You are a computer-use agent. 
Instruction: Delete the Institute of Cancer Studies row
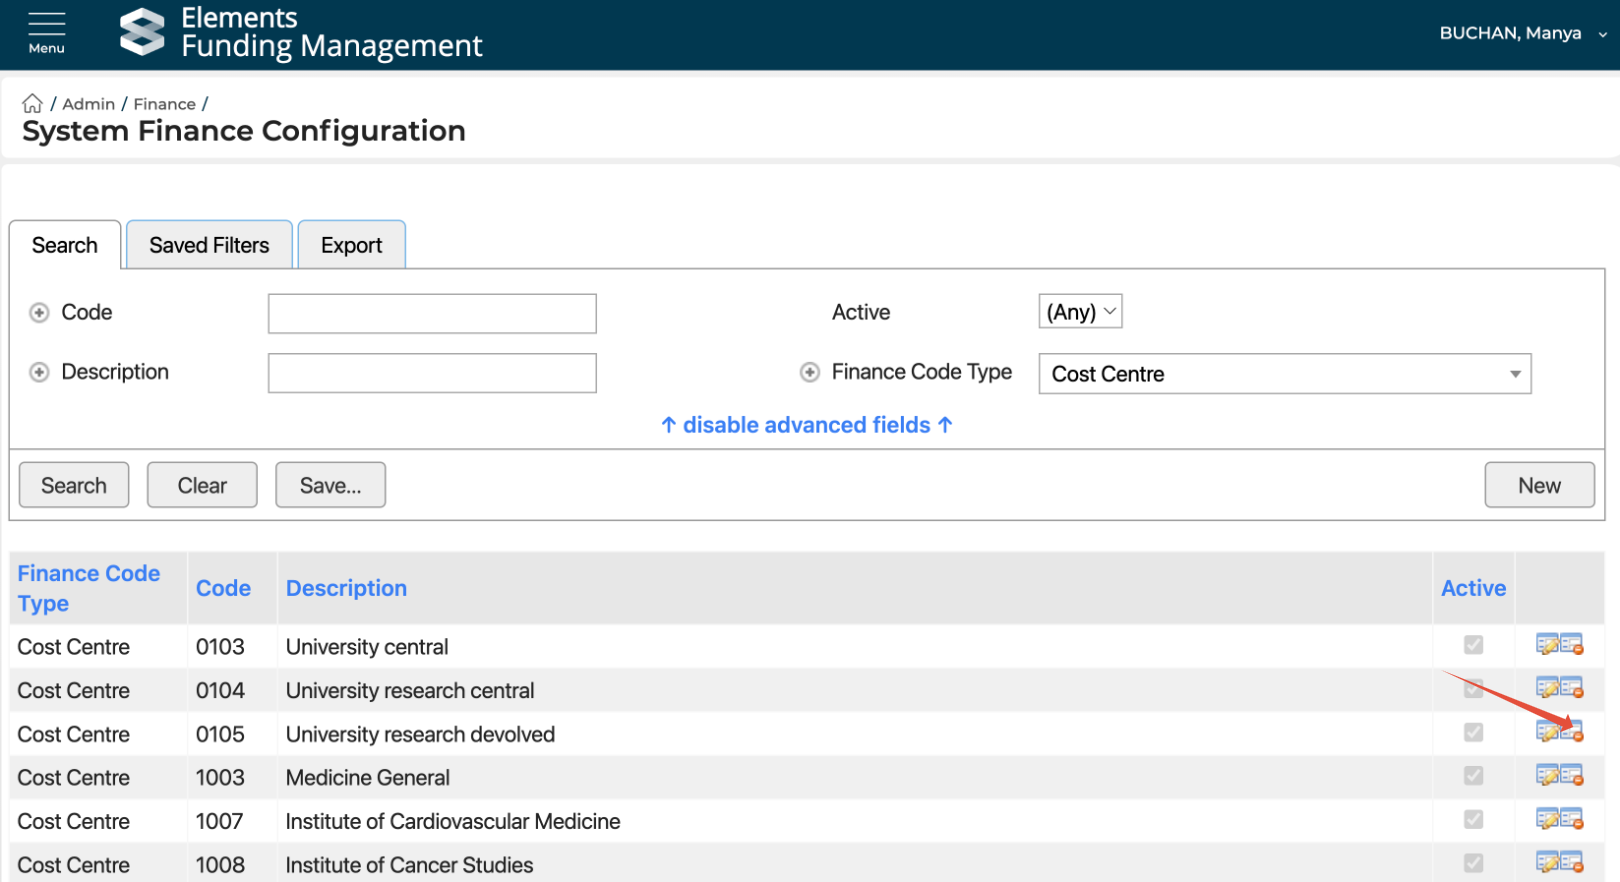pyautogui.click(x=1572, y=863)
